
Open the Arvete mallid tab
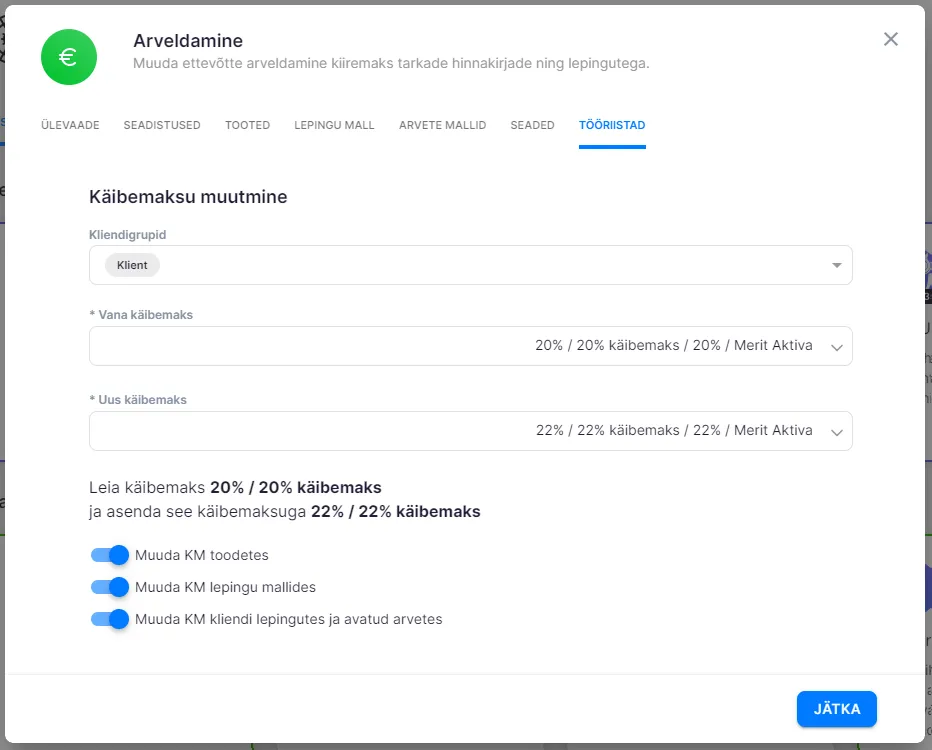[x=442, y=125]
